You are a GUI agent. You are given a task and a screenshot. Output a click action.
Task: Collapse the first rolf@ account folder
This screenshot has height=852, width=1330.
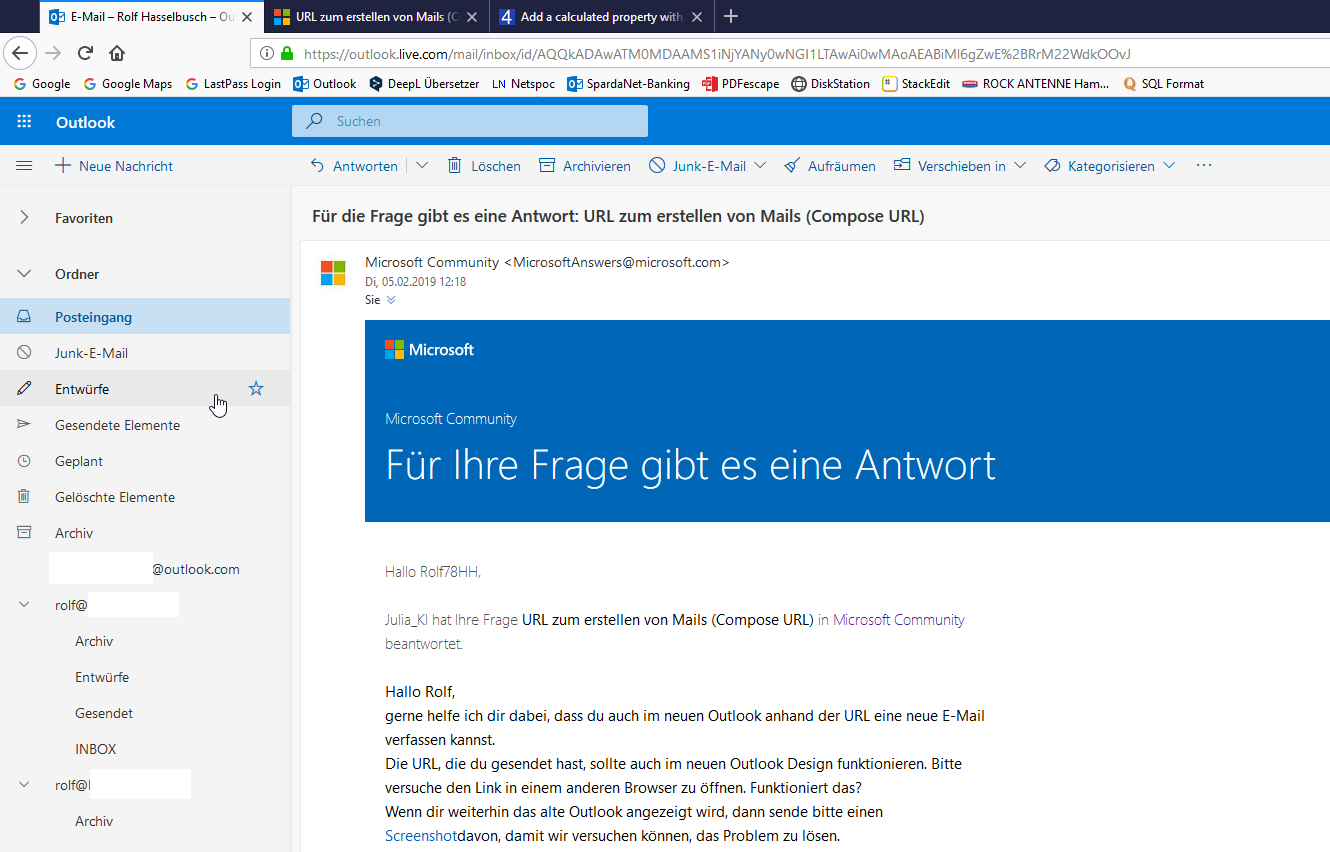pyautogui.click(x=24, y=605)
